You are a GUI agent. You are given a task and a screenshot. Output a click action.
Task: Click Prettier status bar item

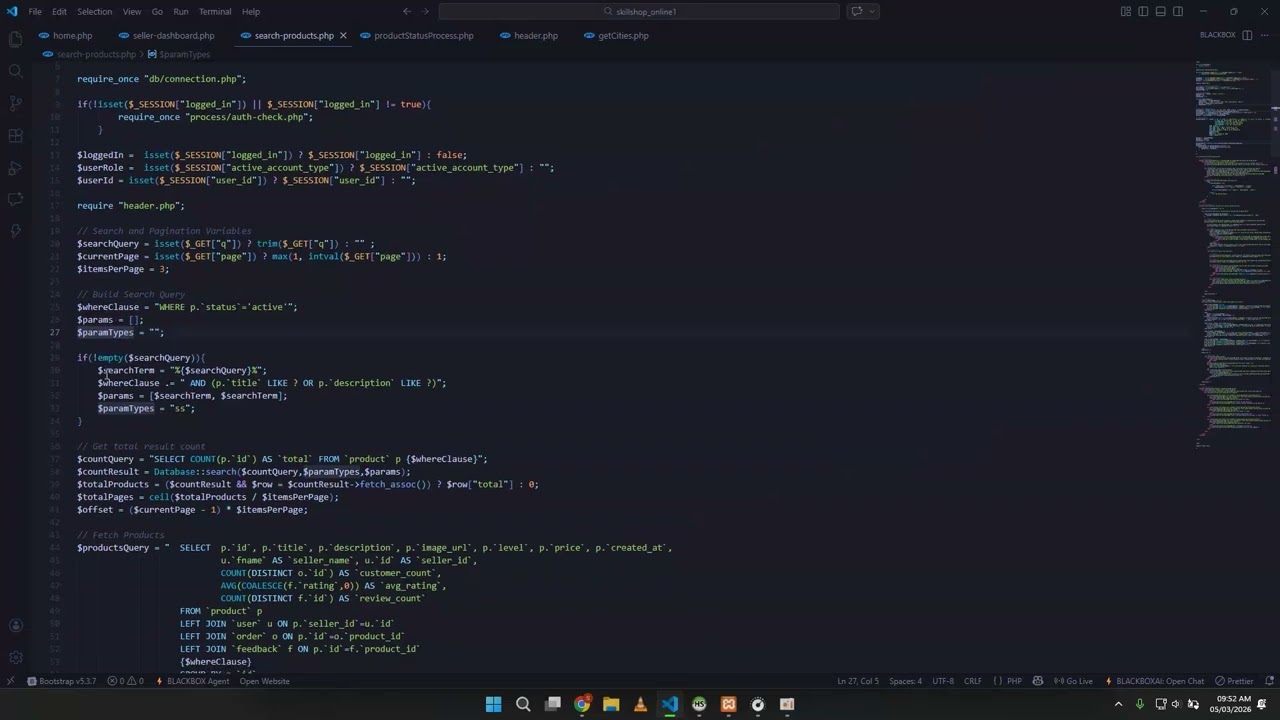coord(1234,681)
